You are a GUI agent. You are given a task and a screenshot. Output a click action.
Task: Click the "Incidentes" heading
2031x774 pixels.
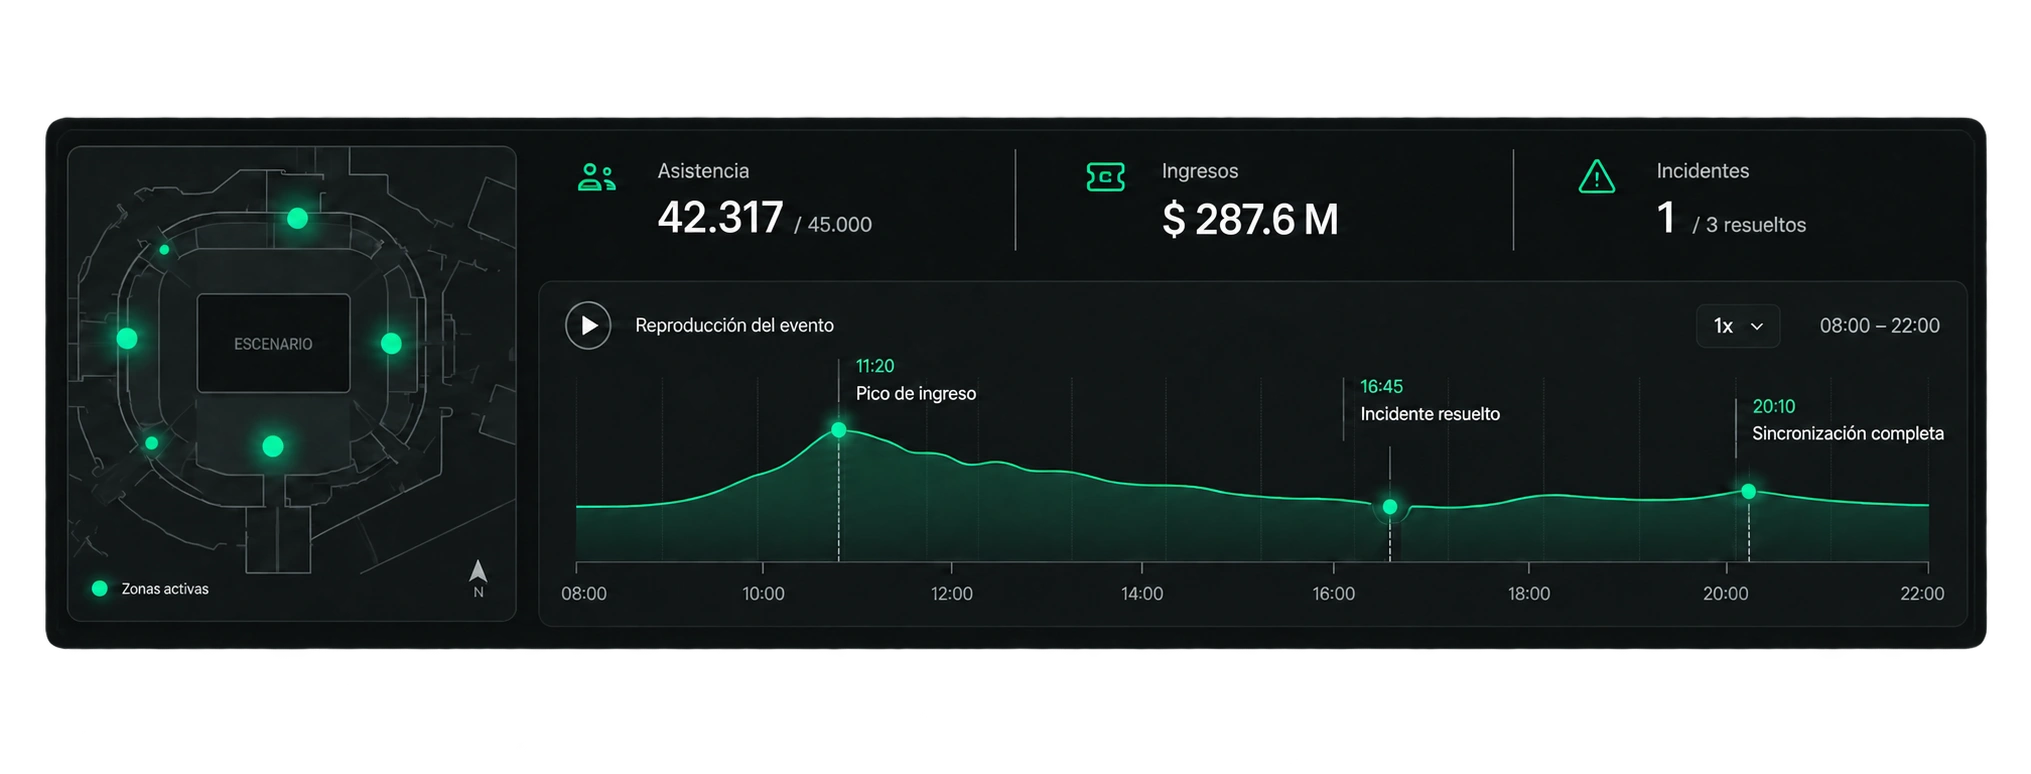coord(1703,171)
